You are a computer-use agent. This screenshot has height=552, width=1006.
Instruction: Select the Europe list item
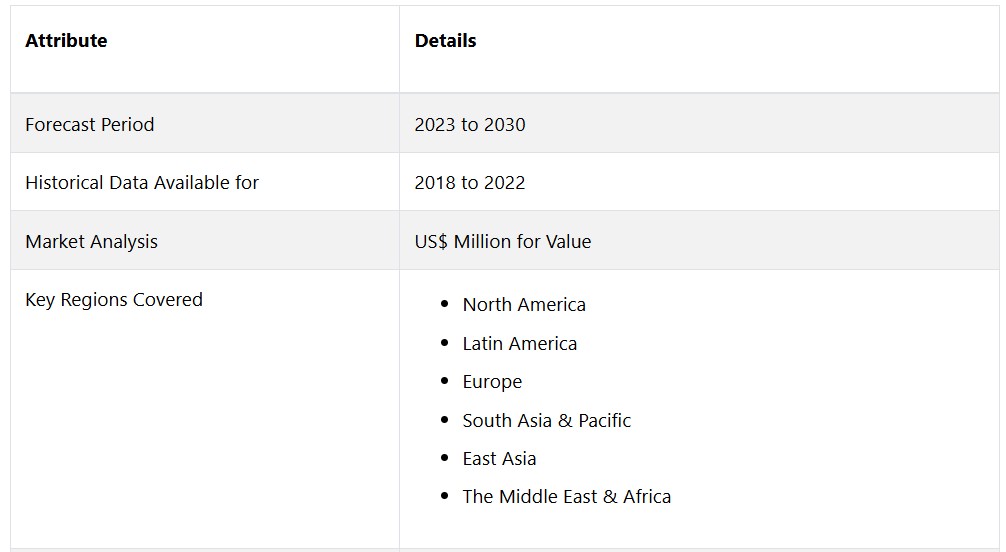492,382
